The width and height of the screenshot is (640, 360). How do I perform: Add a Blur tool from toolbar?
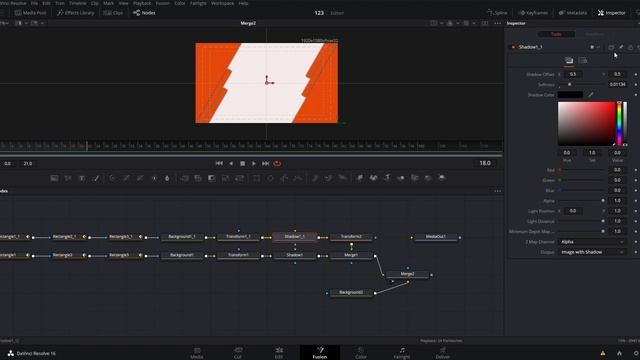tap(167, 178)
